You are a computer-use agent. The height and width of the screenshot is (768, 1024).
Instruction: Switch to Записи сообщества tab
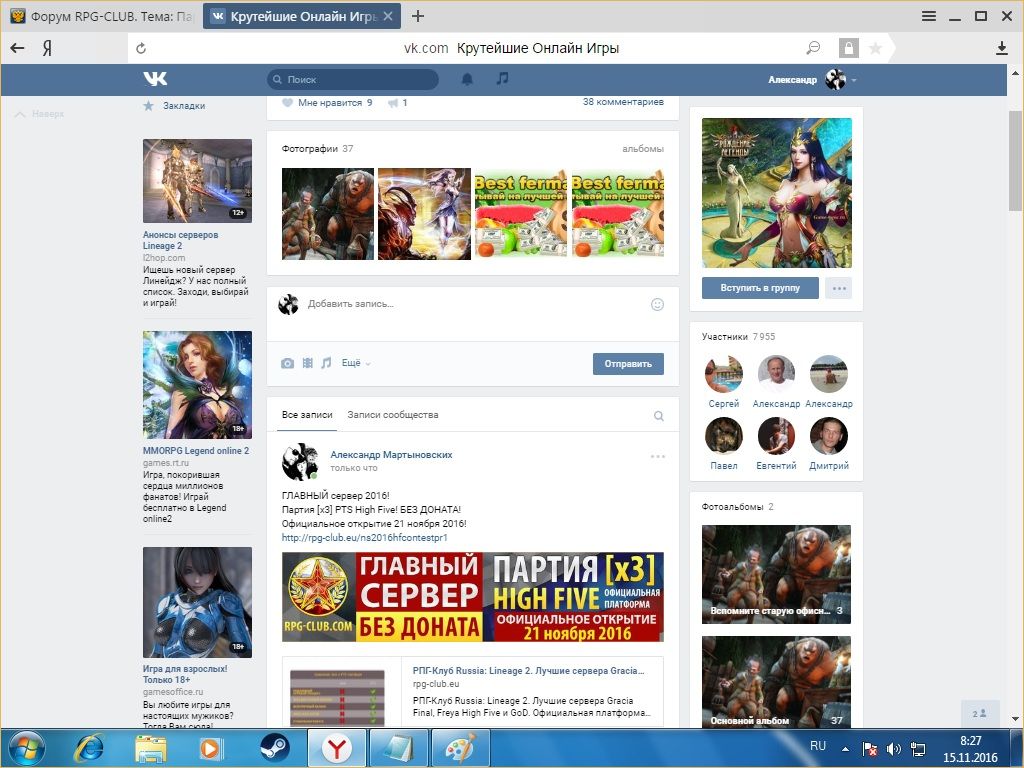(x=392, y=415)
